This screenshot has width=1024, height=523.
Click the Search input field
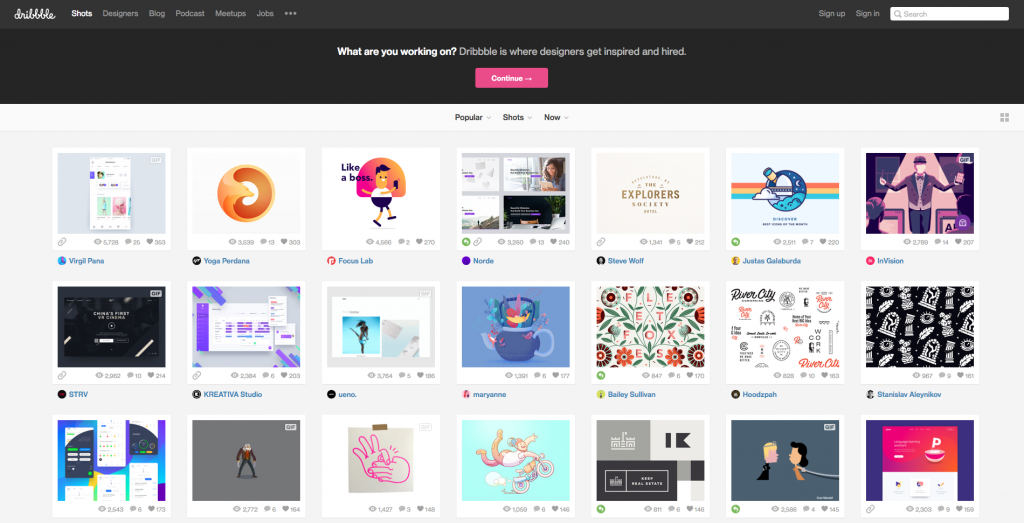pos(950,14)
